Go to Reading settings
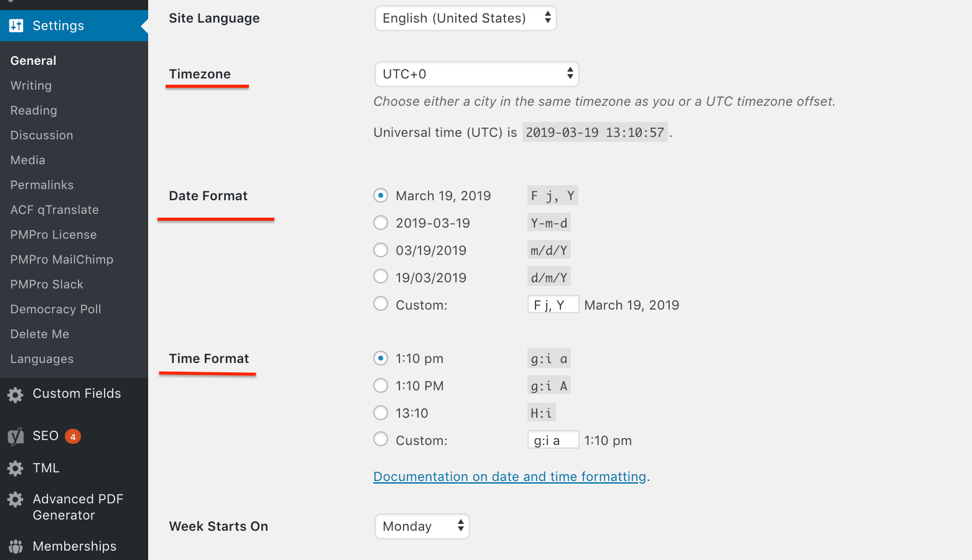 [x=33, y=110]
